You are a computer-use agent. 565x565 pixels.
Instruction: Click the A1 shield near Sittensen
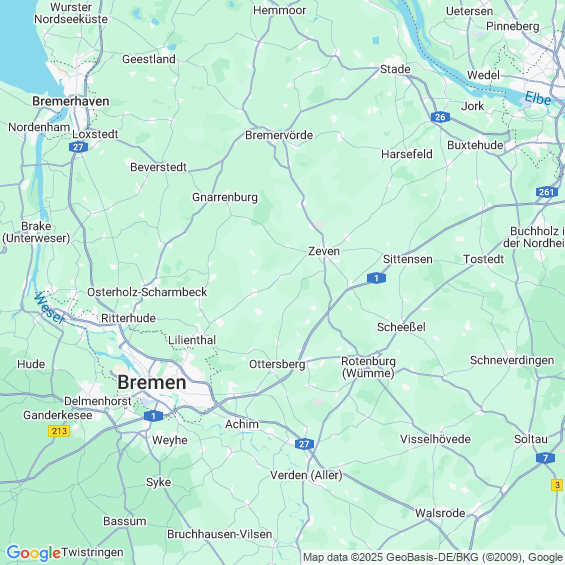click(376, 278)
